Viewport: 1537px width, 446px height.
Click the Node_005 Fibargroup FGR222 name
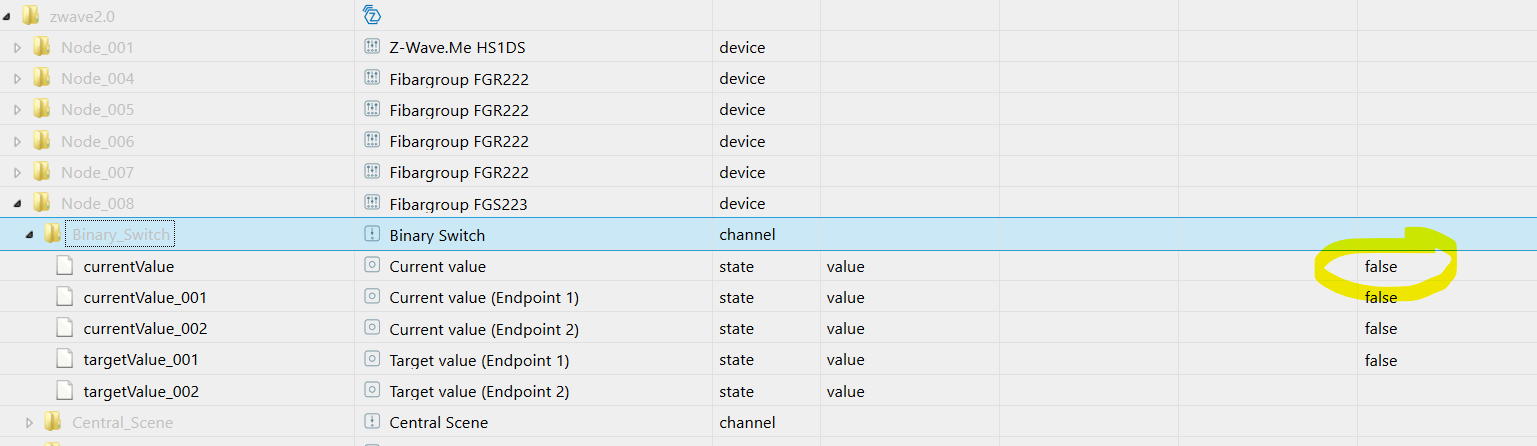[x=459, y=110]
